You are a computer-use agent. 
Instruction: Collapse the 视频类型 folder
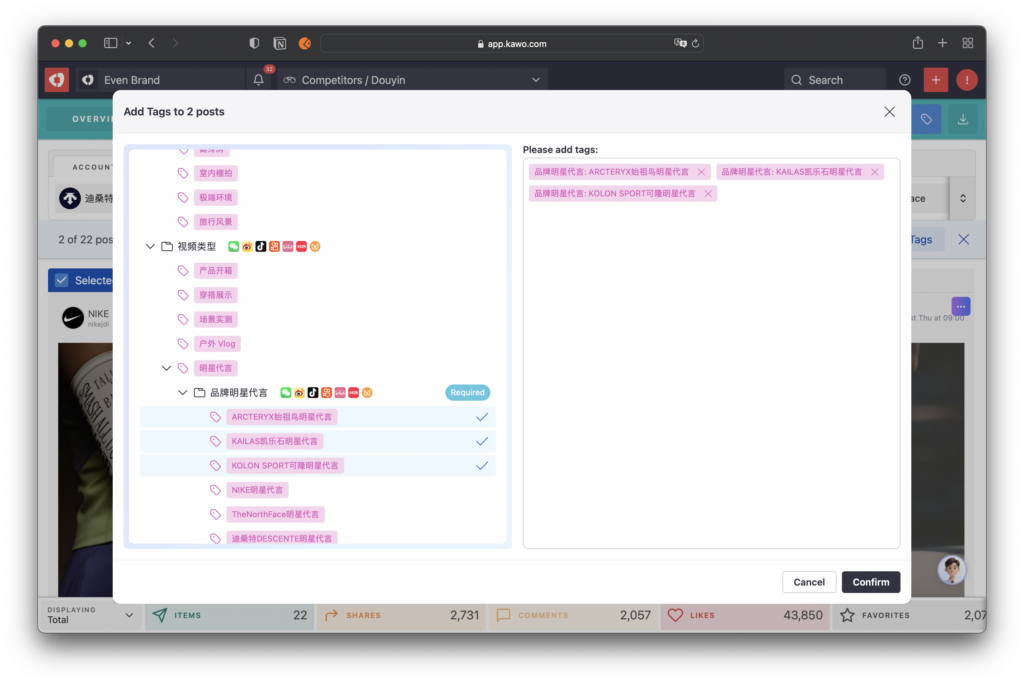point(150,246)
